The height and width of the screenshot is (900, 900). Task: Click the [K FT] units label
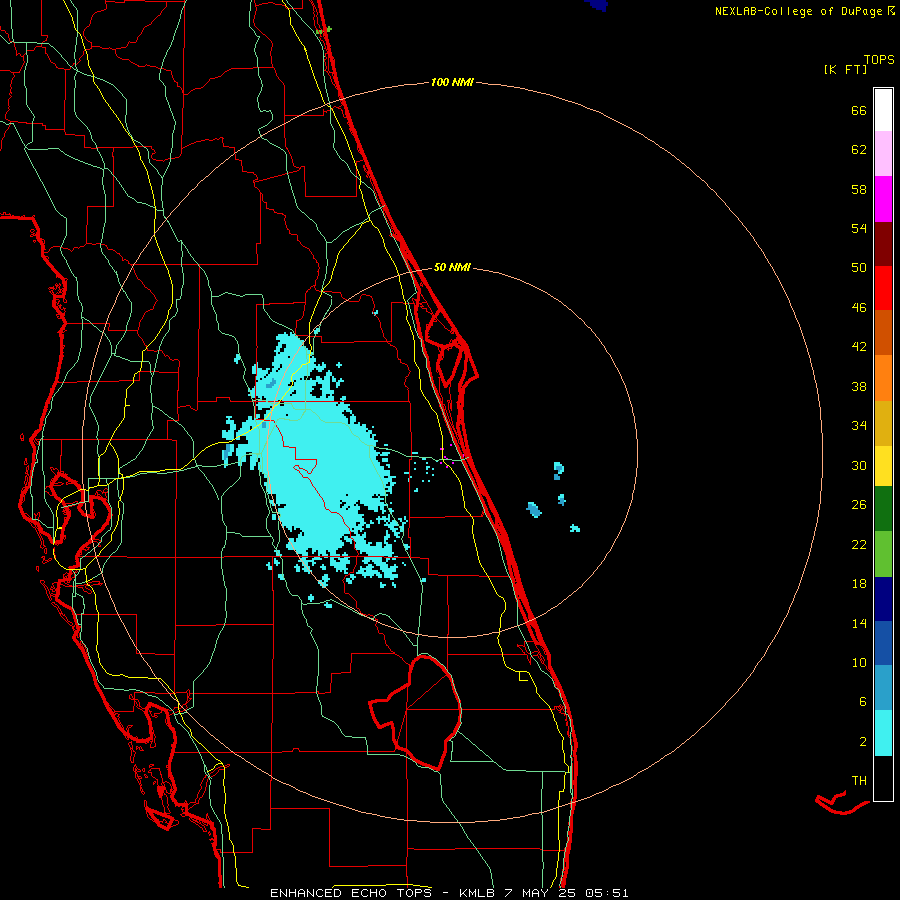(x=845, y=69)
